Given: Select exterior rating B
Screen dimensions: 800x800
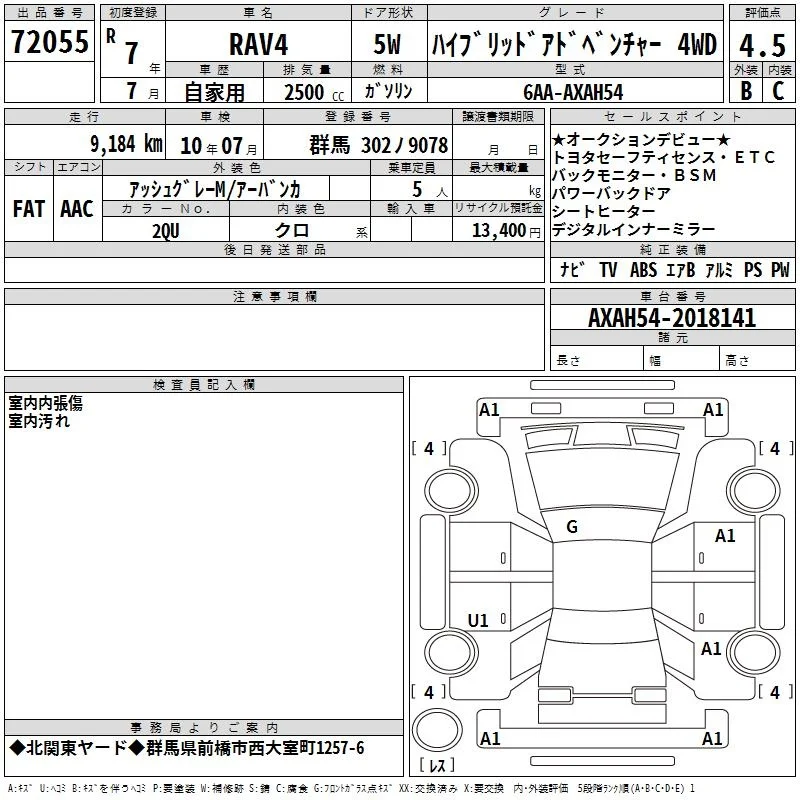Looking at the screenshot, I should 746,90.
